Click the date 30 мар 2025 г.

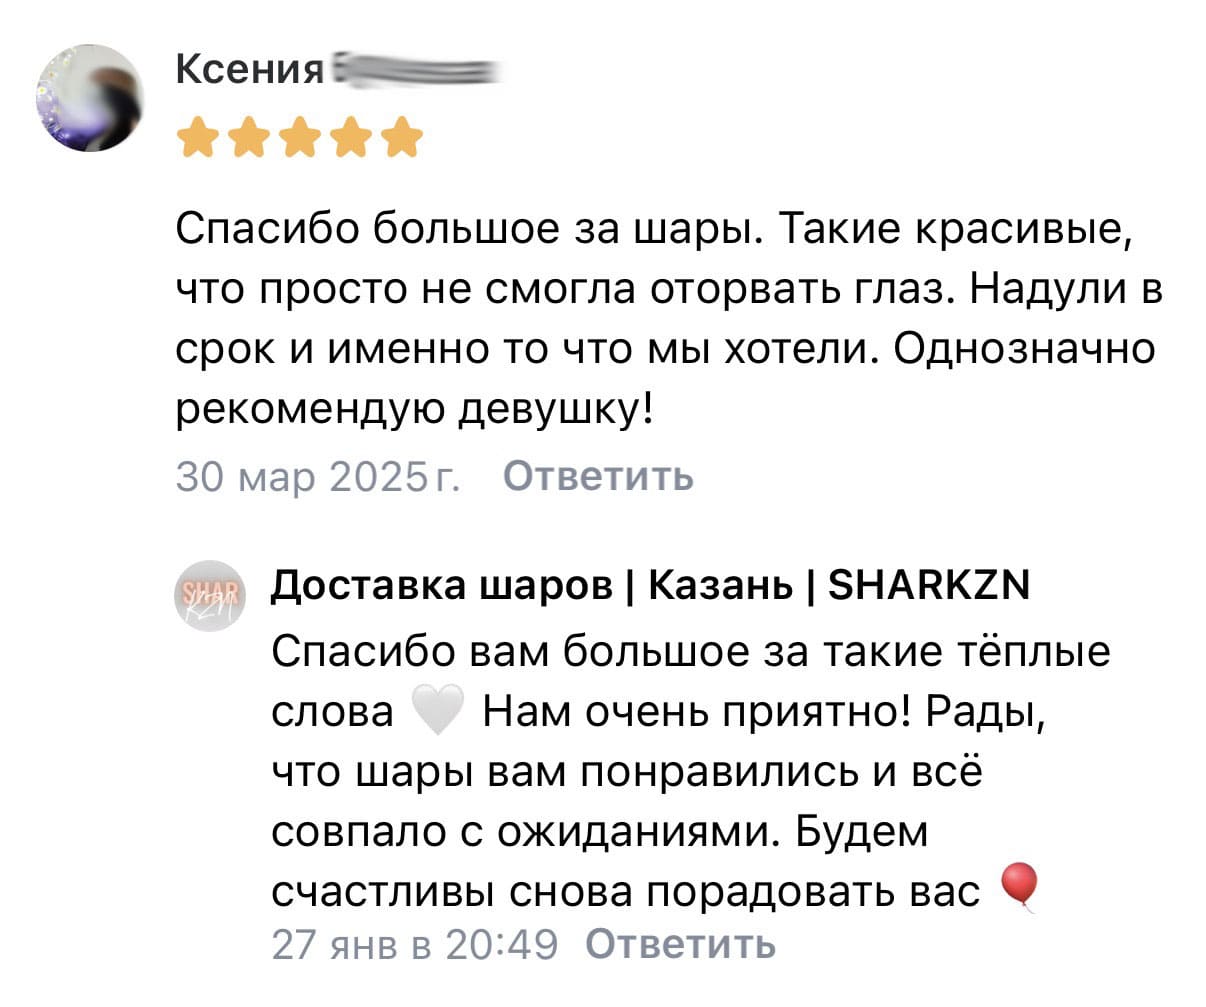319,477
